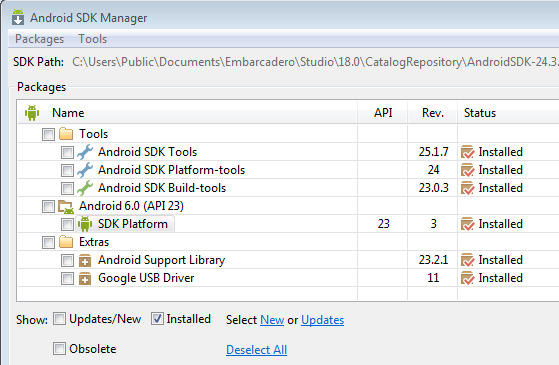The height and width of the screenshot is (365, 559).
Task: Check the Android SDK Build-tools checkbox
Action: 67,188
